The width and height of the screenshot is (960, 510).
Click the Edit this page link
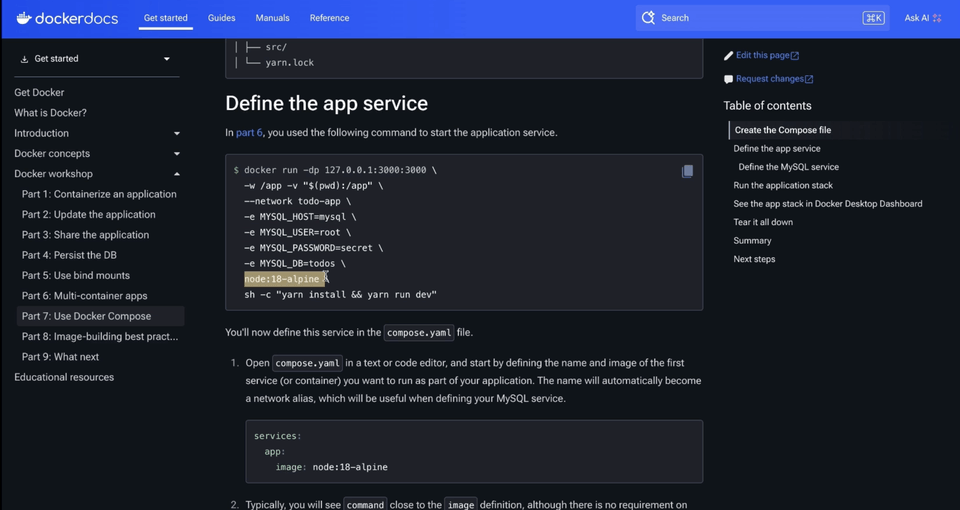tap(763, 55)
